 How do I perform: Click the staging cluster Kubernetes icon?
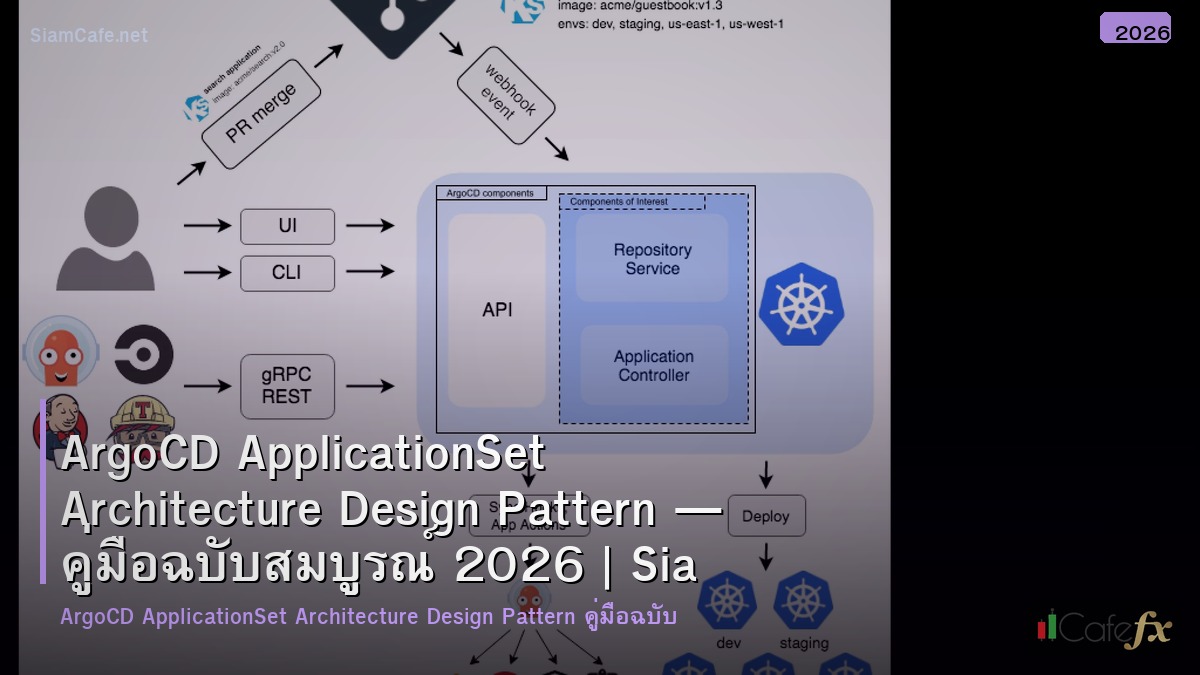pos(802,601)
